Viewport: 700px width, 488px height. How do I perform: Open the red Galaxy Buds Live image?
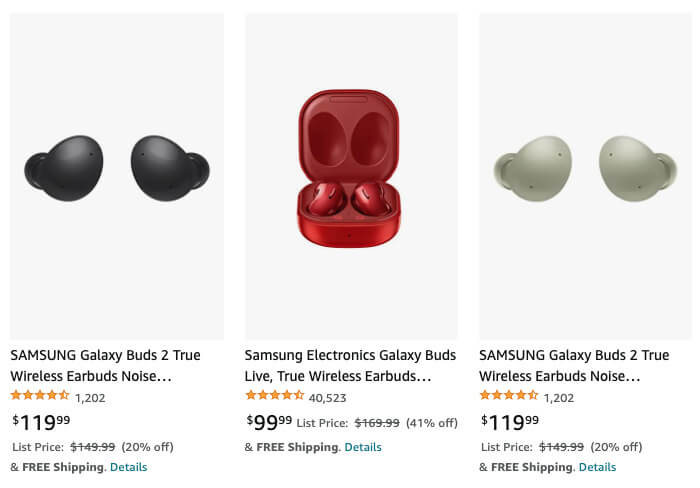tap(350, 170)
